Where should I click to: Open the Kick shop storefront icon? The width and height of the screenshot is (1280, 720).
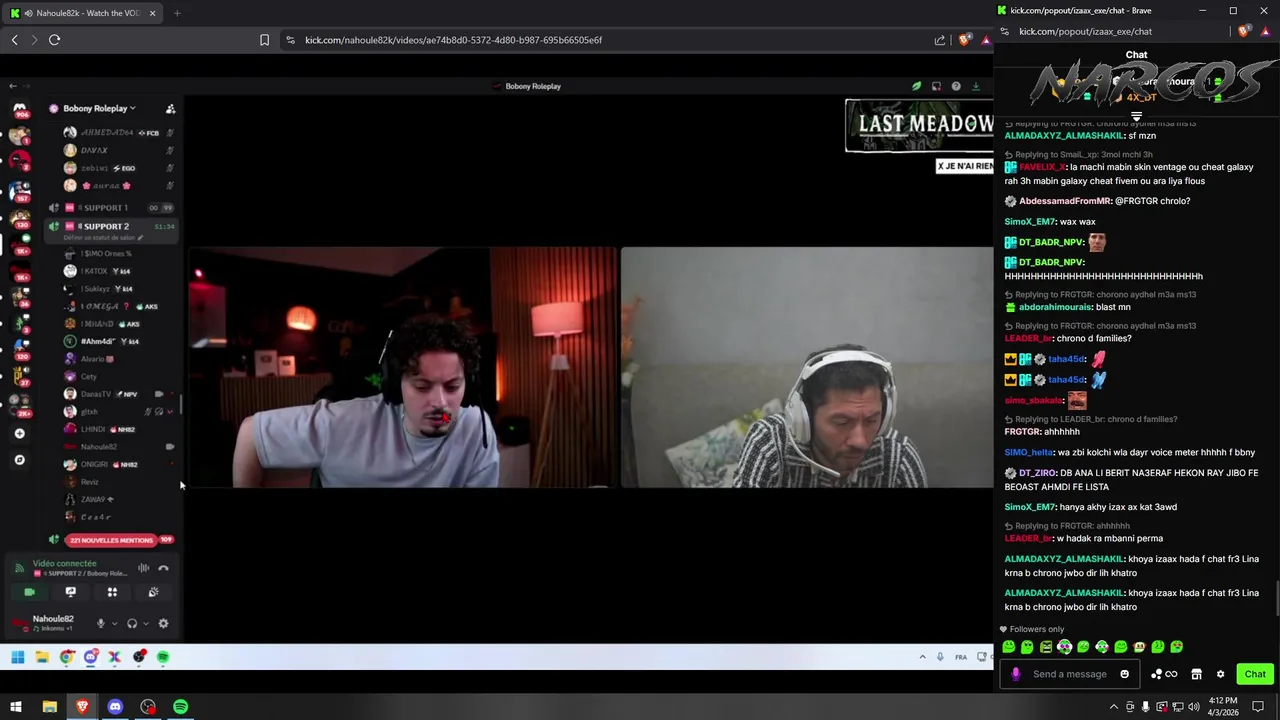(1196, 674)
